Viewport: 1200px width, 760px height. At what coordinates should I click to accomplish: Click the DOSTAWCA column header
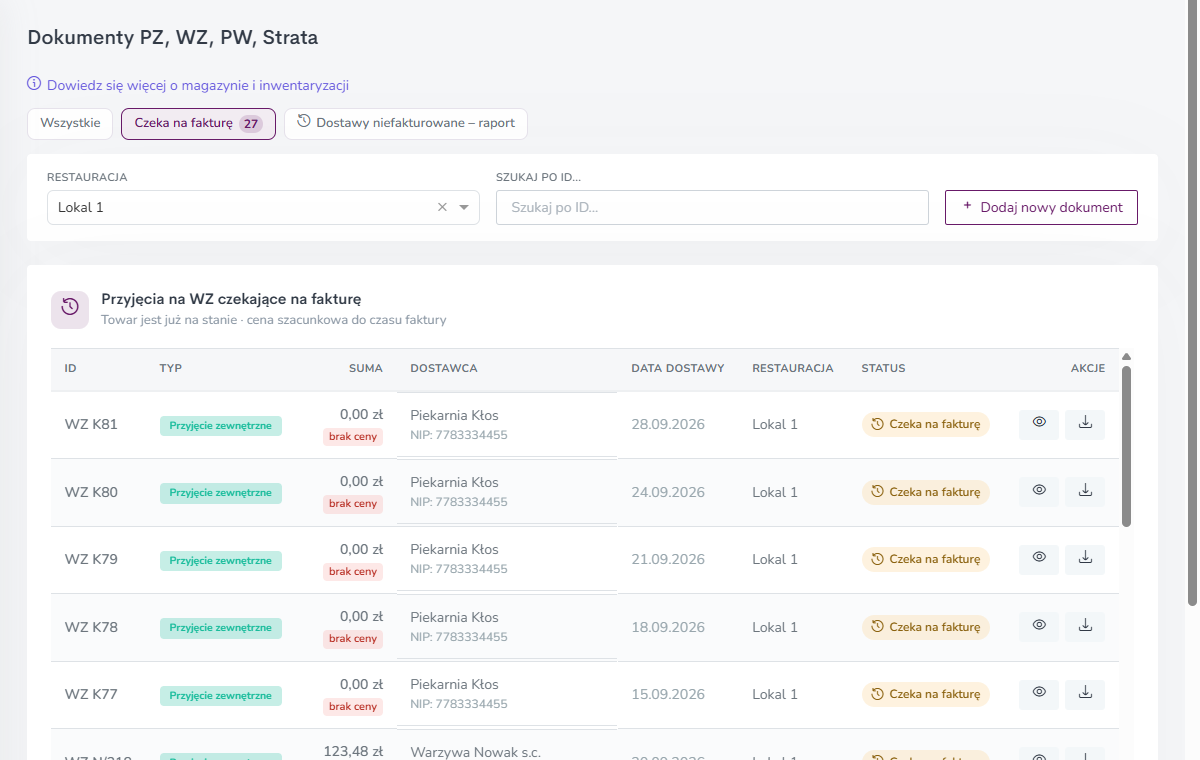pyautogui.click(x=444, y=368)
